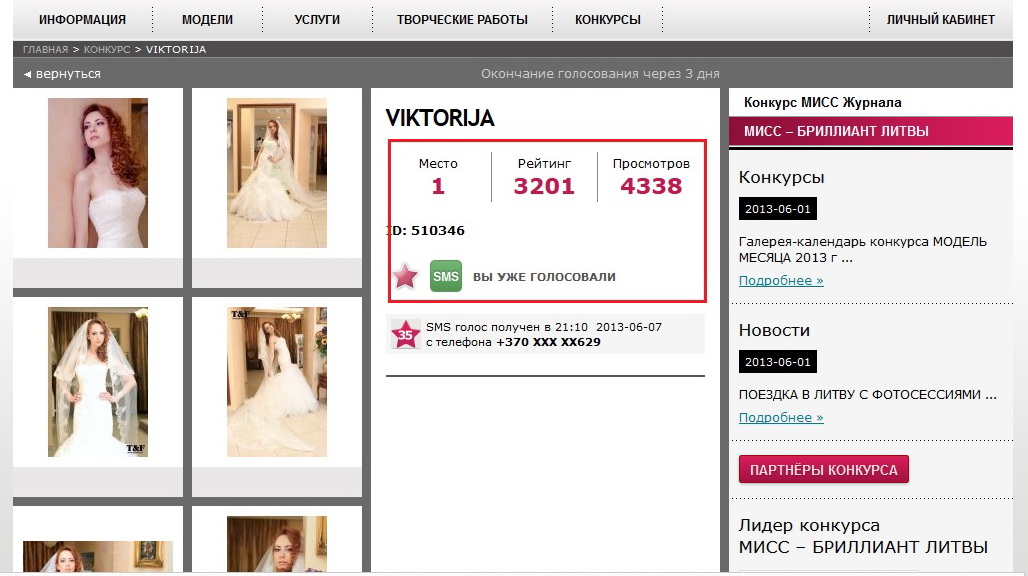1028x576 pixels.
Task: Open the veil bride photo thumbnail
Action: [x=98, y=382]
